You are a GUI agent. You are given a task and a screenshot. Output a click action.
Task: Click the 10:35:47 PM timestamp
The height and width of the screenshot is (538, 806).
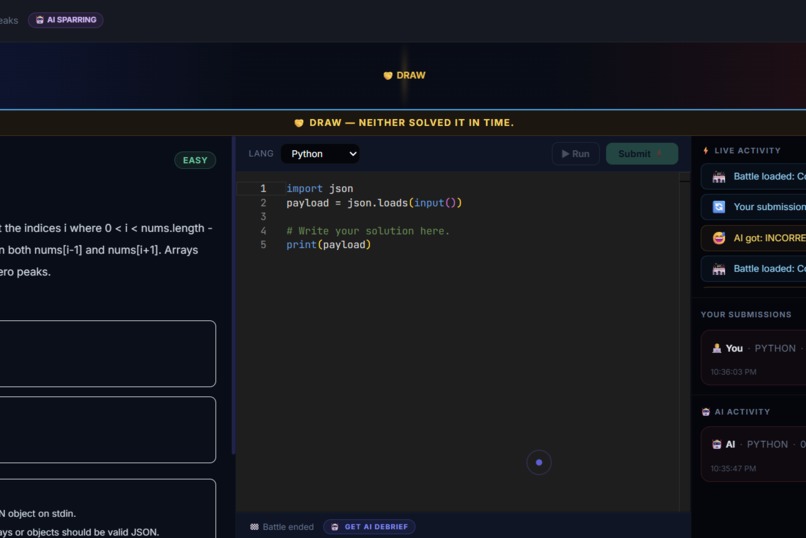733,469
